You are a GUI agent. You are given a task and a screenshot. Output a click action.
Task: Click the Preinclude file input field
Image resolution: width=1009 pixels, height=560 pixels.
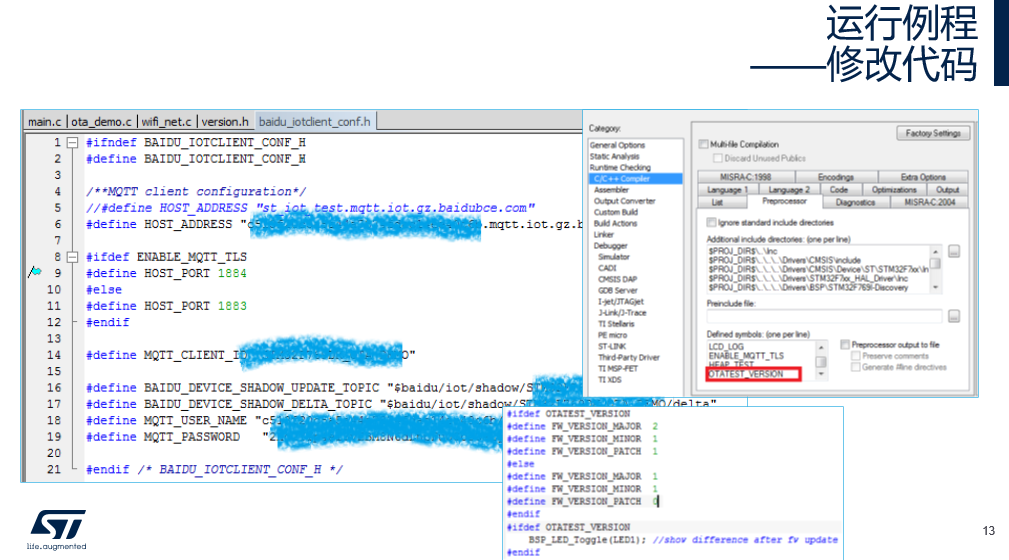pyautogui.click(x=824, y=316)
